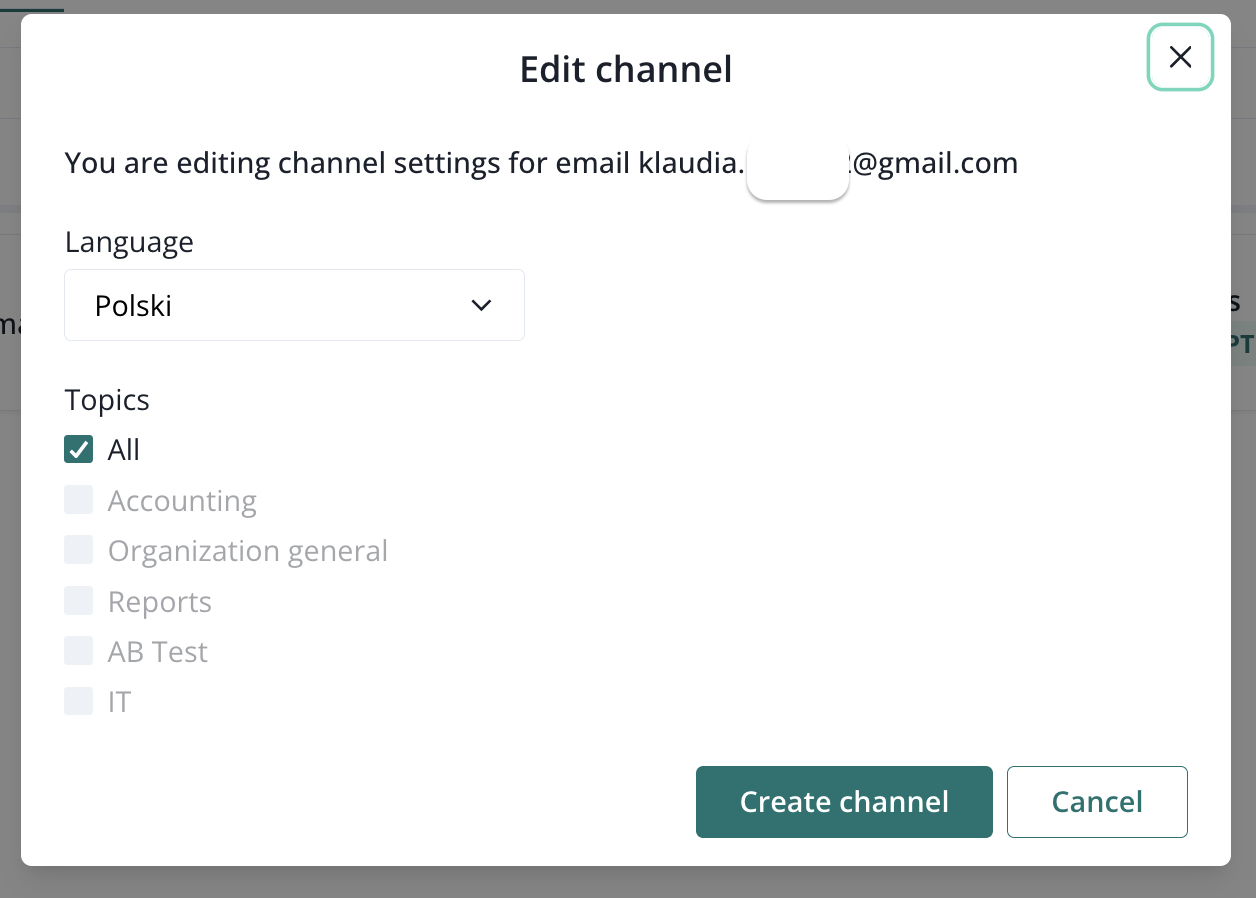1256x898 pixels.
Task: Uncheck the All topics checkbox
Action: click(x=79, y=450)
